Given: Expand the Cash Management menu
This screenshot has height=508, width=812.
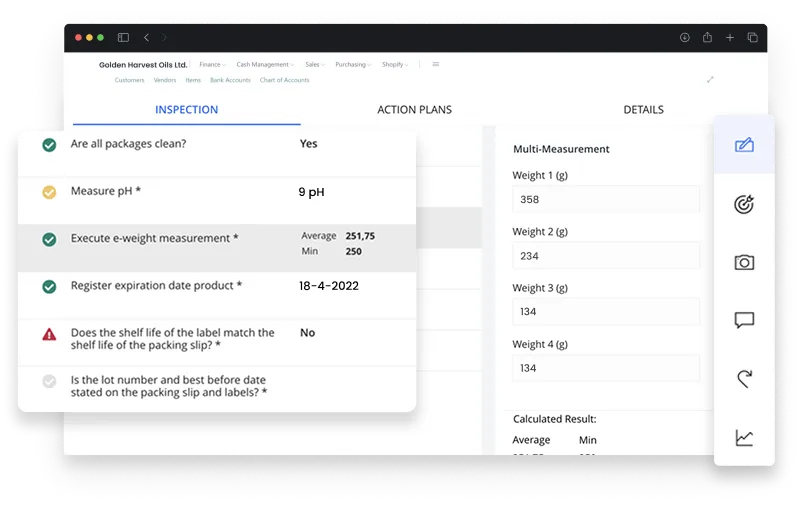Looking at the screenshot, I should [x=265, y=64].
